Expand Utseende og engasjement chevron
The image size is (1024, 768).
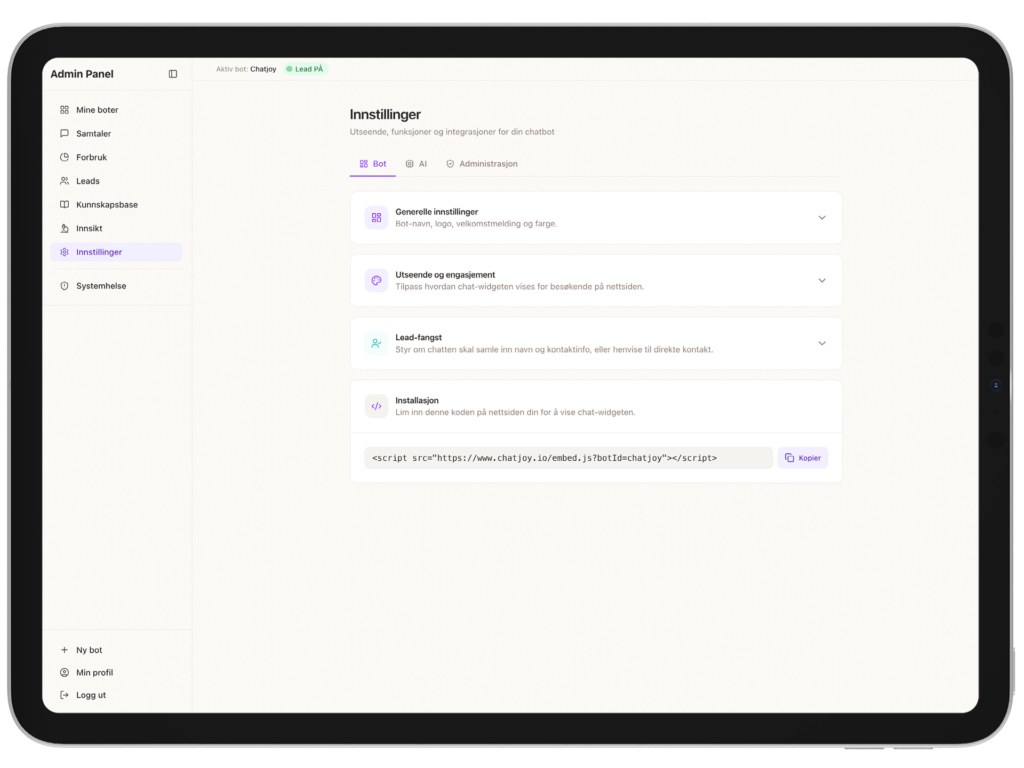[x=821, y=281]
